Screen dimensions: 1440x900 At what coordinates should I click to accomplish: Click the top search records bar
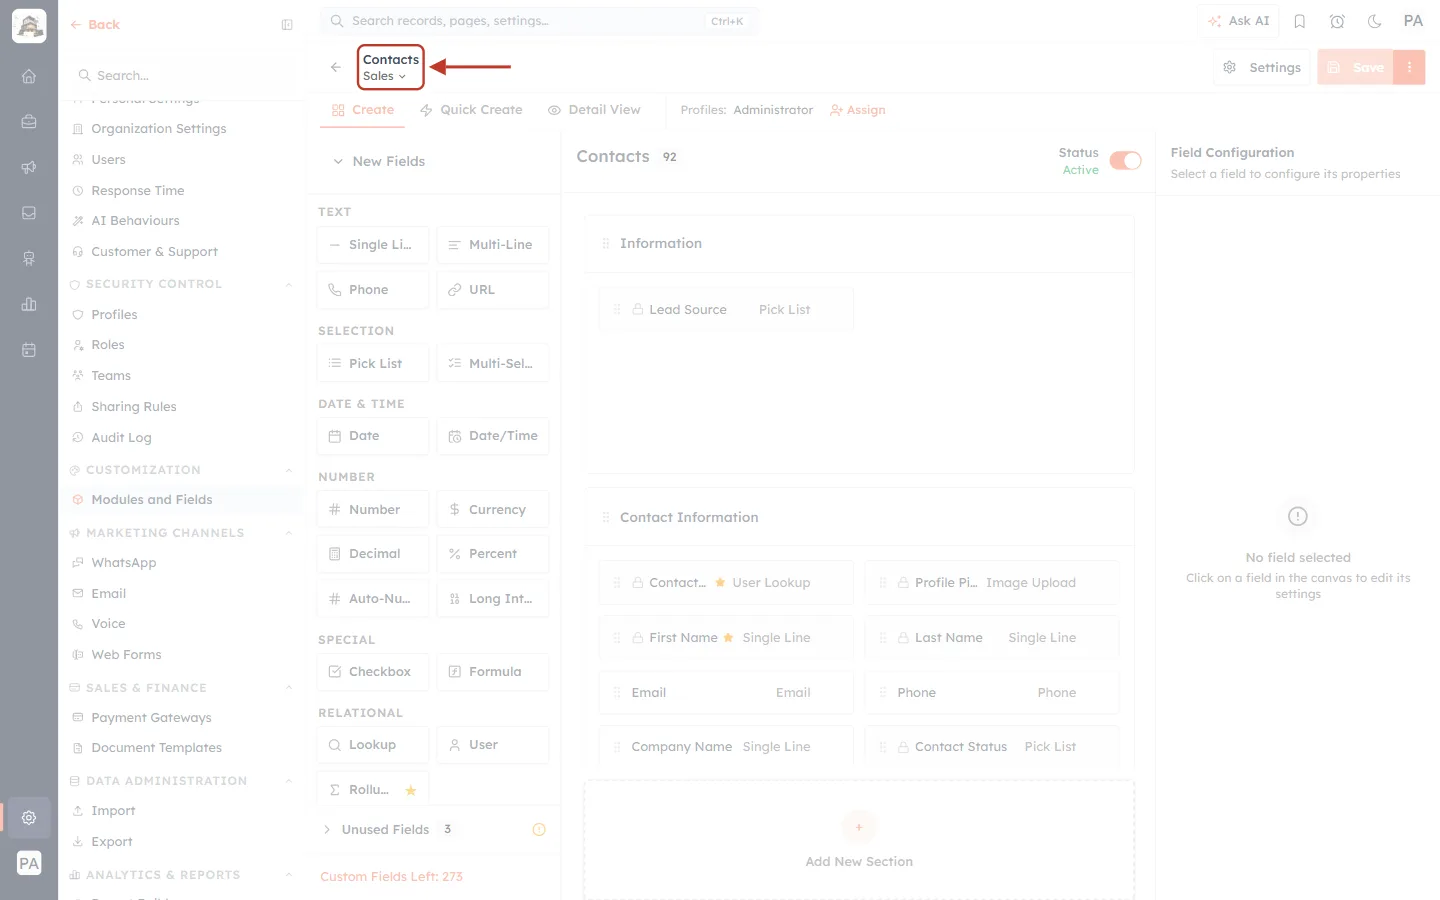(539, 21)
